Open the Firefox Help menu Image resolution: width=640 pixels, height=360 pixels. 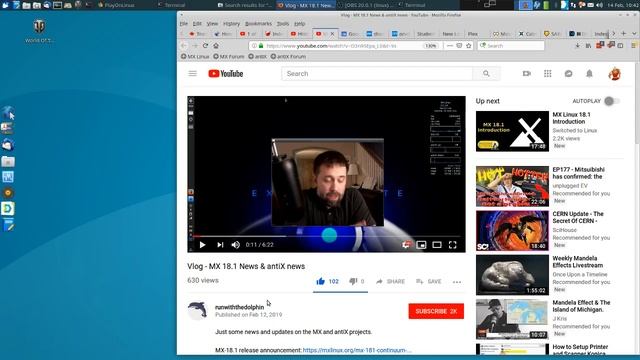(300, 24)
